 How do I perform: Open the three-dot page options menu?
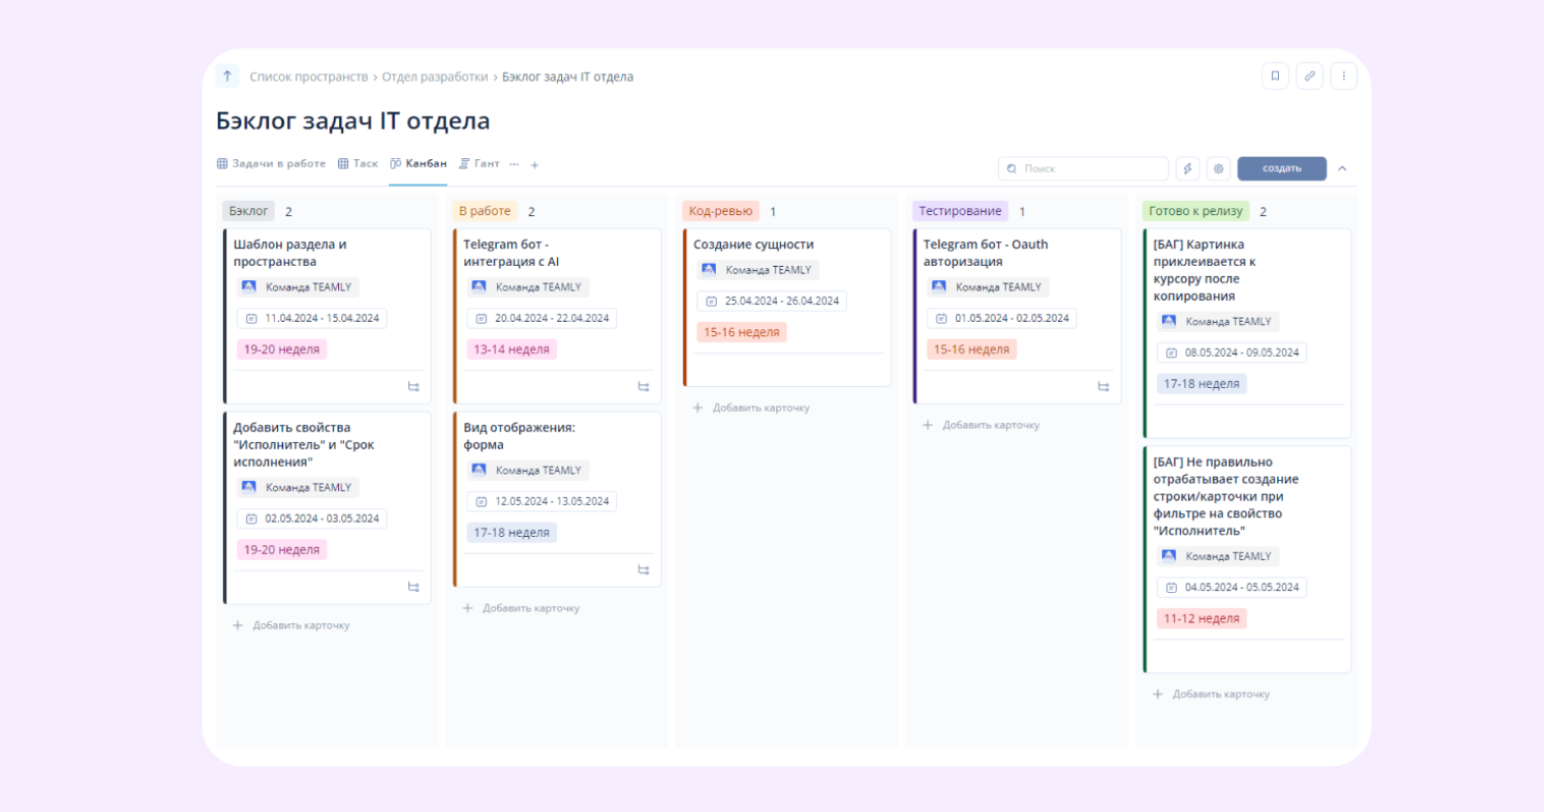click(1344, 76)
